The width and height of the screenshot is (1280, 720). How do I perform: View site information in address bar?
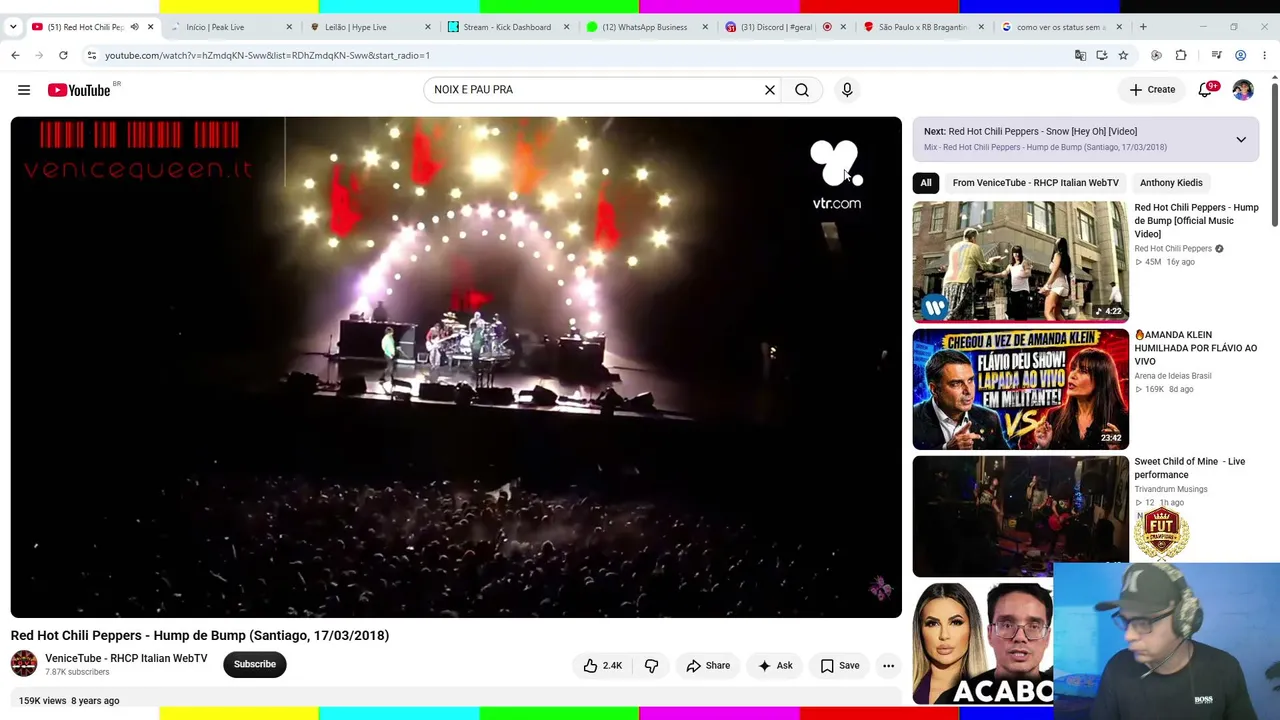pyautogui.click(x=91, y=55)
